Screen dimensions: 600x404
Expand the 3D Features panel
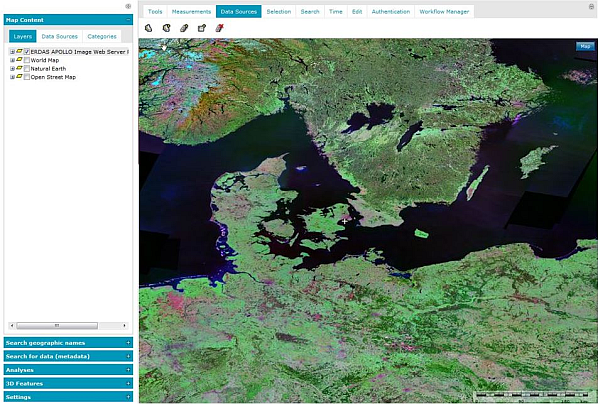pyautogui.click(x=128, y=383)
